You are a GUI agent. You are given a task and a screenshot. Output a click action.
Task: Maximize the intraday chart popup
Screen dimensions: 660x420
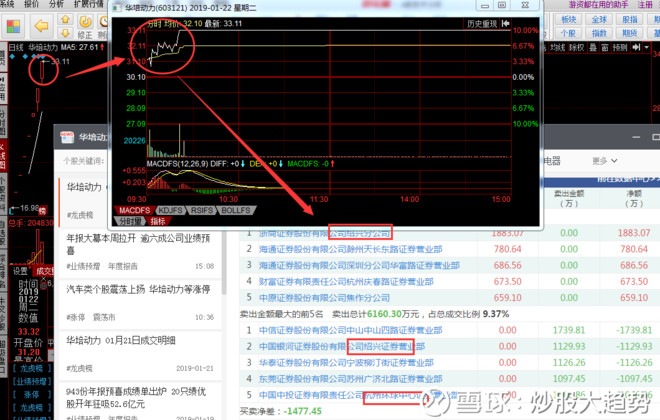(x=502, y=5)
